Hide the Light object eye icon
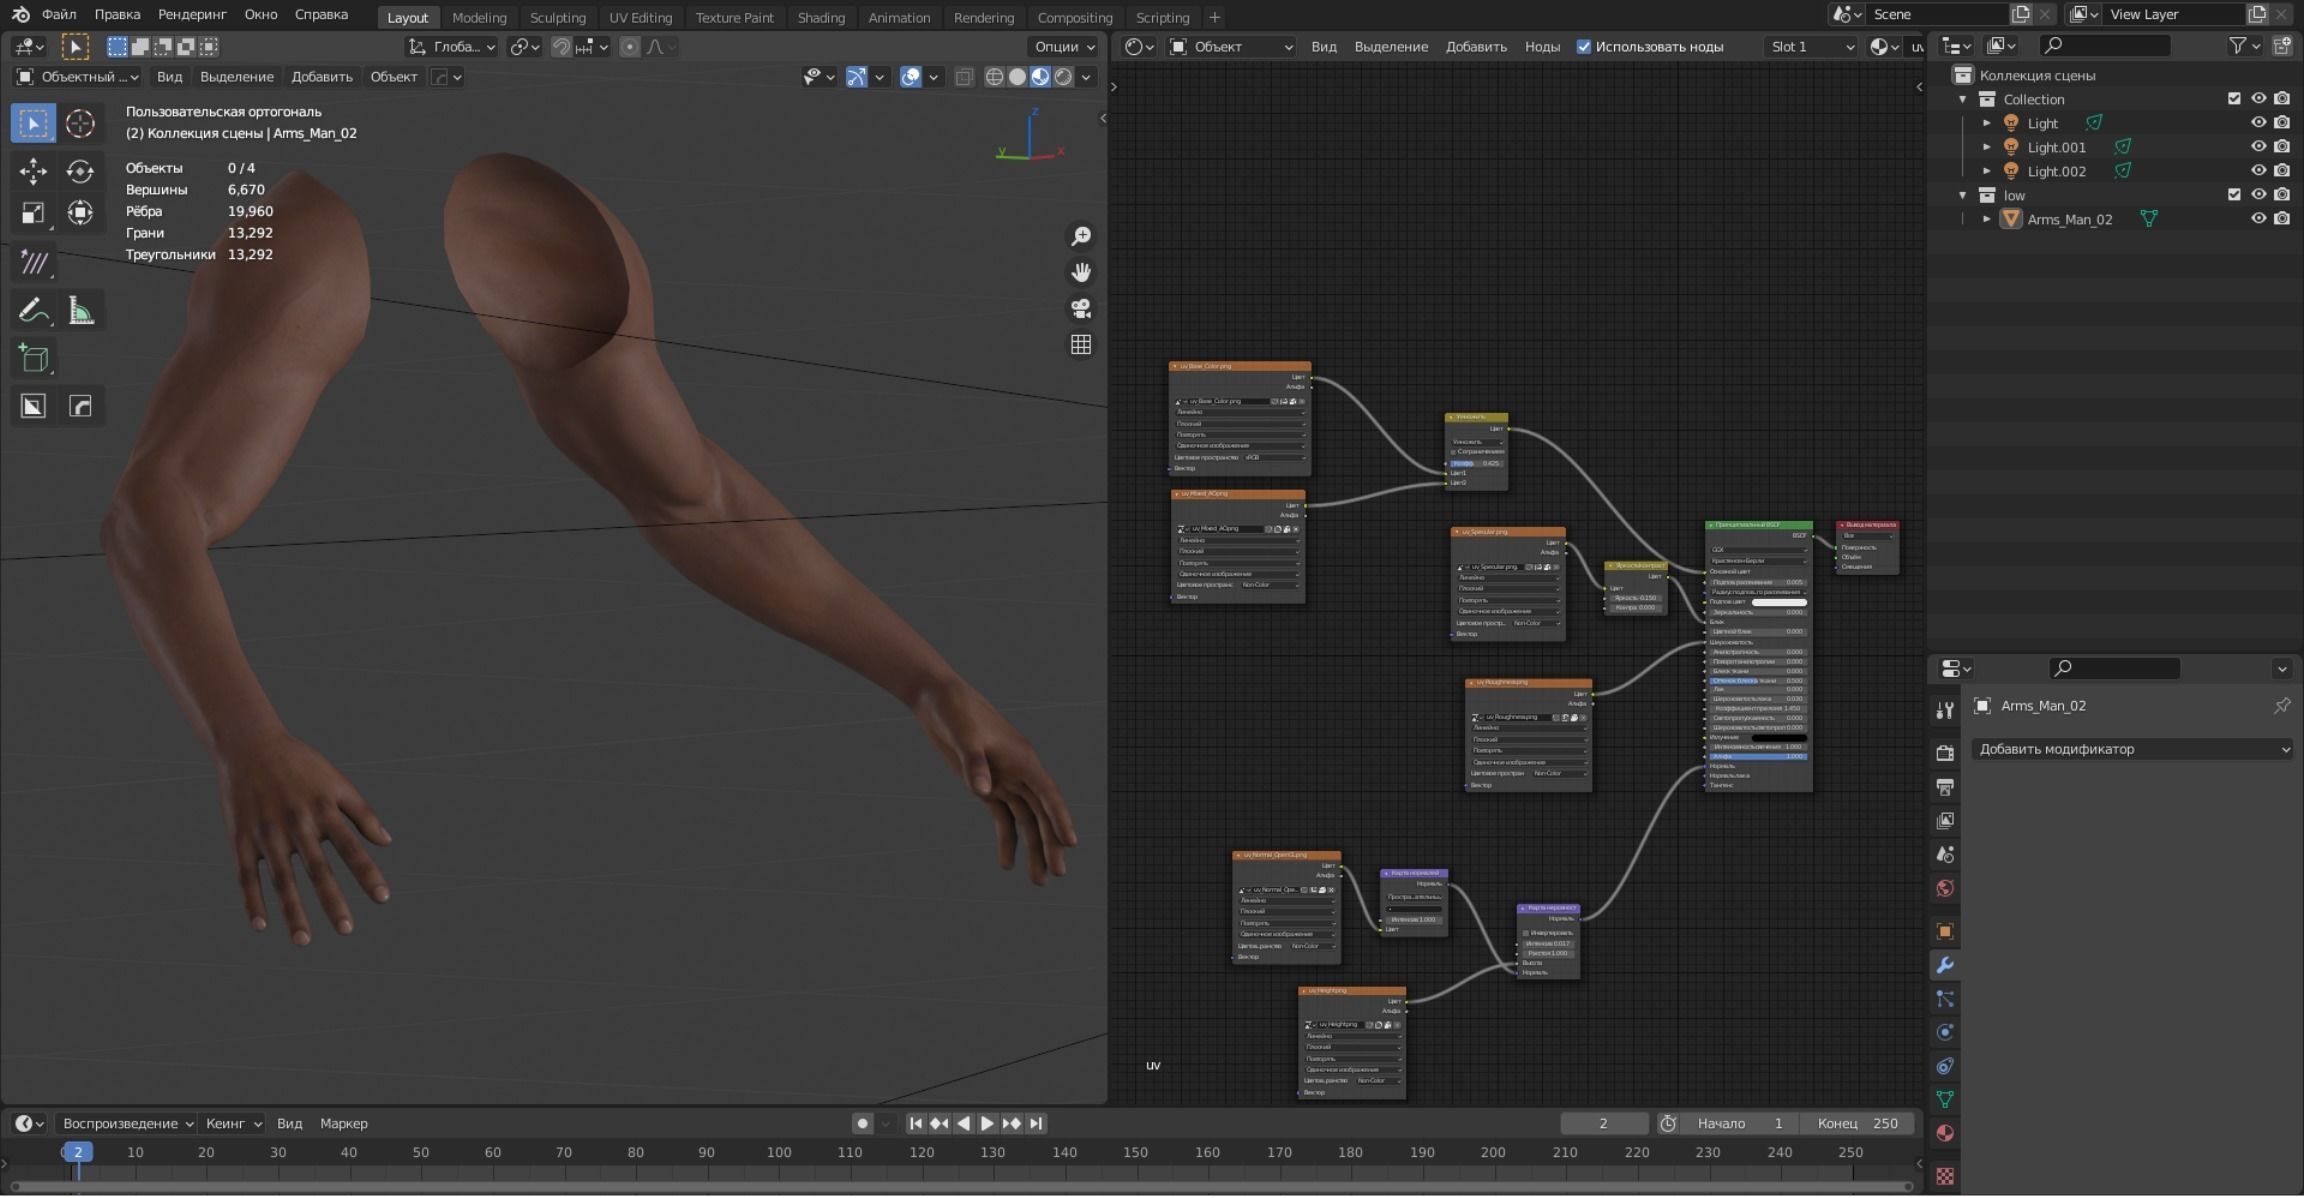This screenshot has width=2304, height=1198. tap(2258, 122)
